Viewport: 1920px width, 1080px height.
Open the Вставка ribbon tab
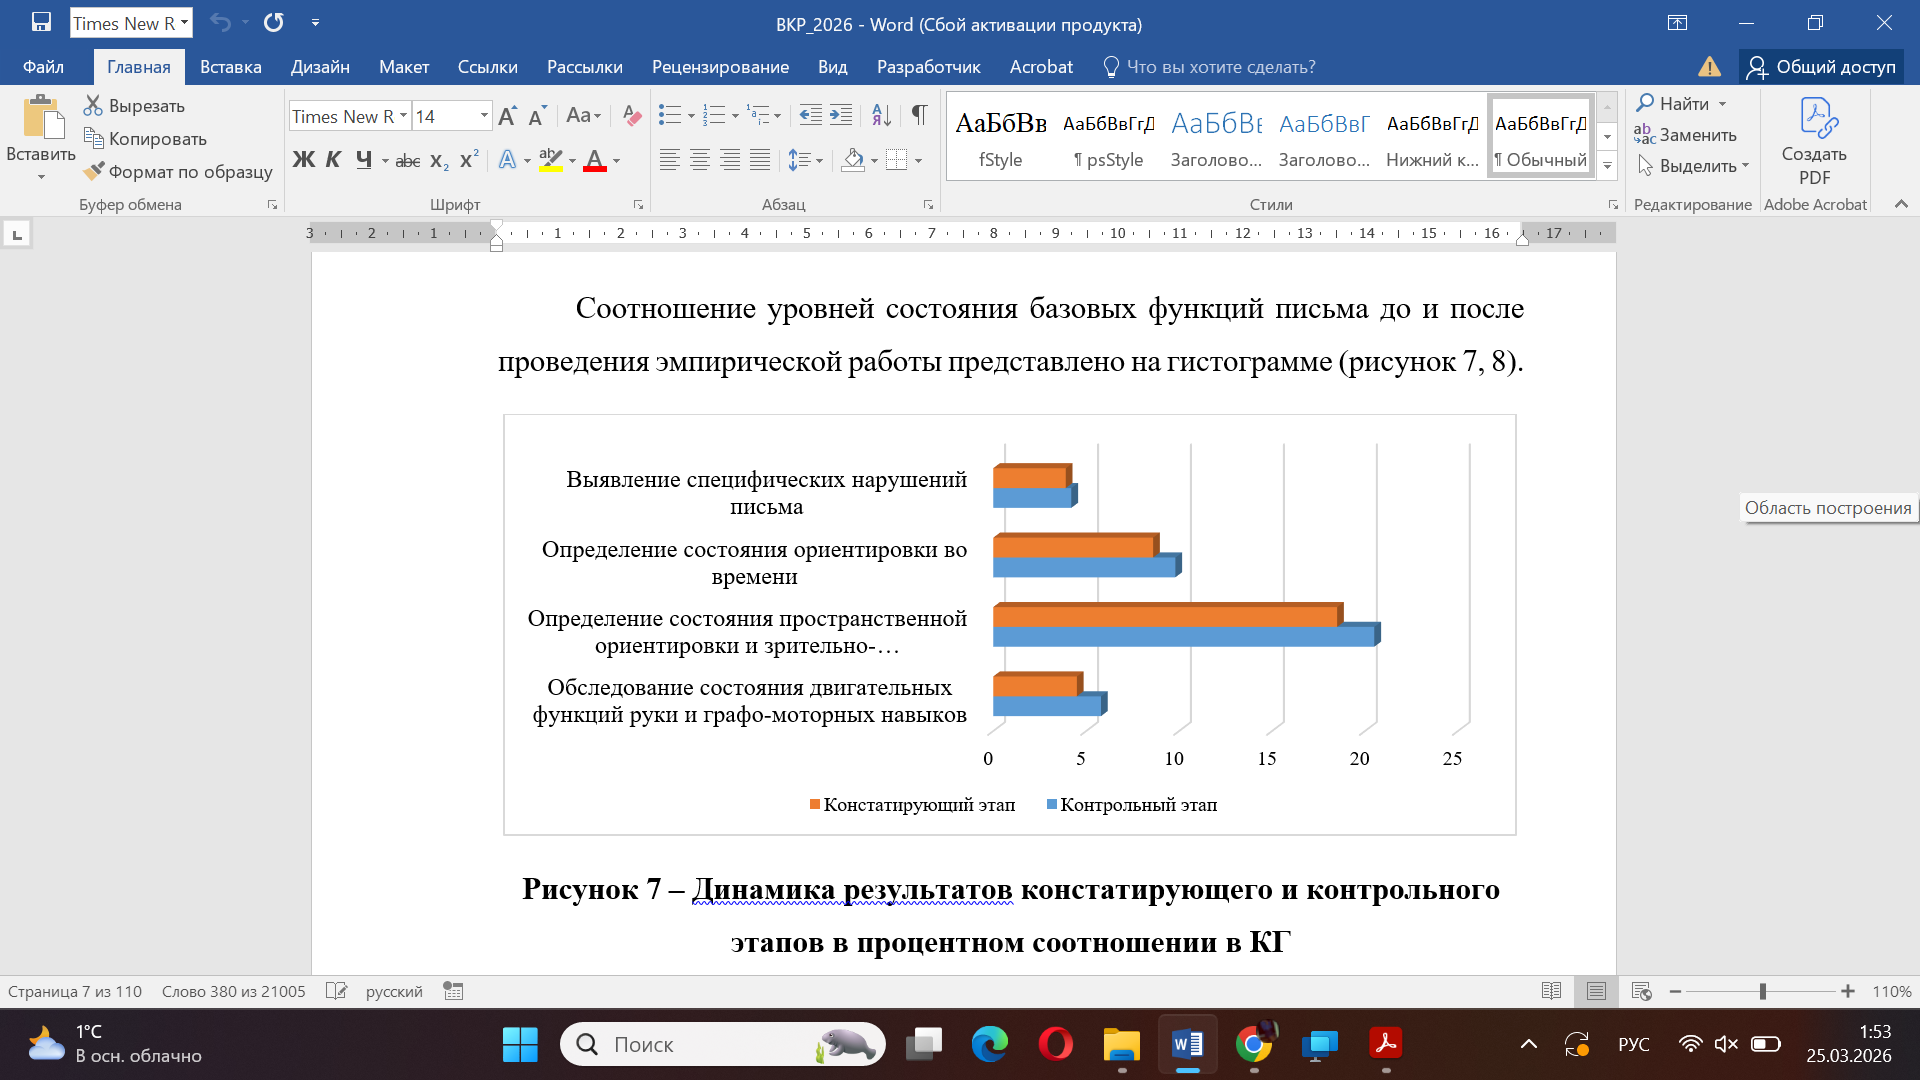click(230, 67)
